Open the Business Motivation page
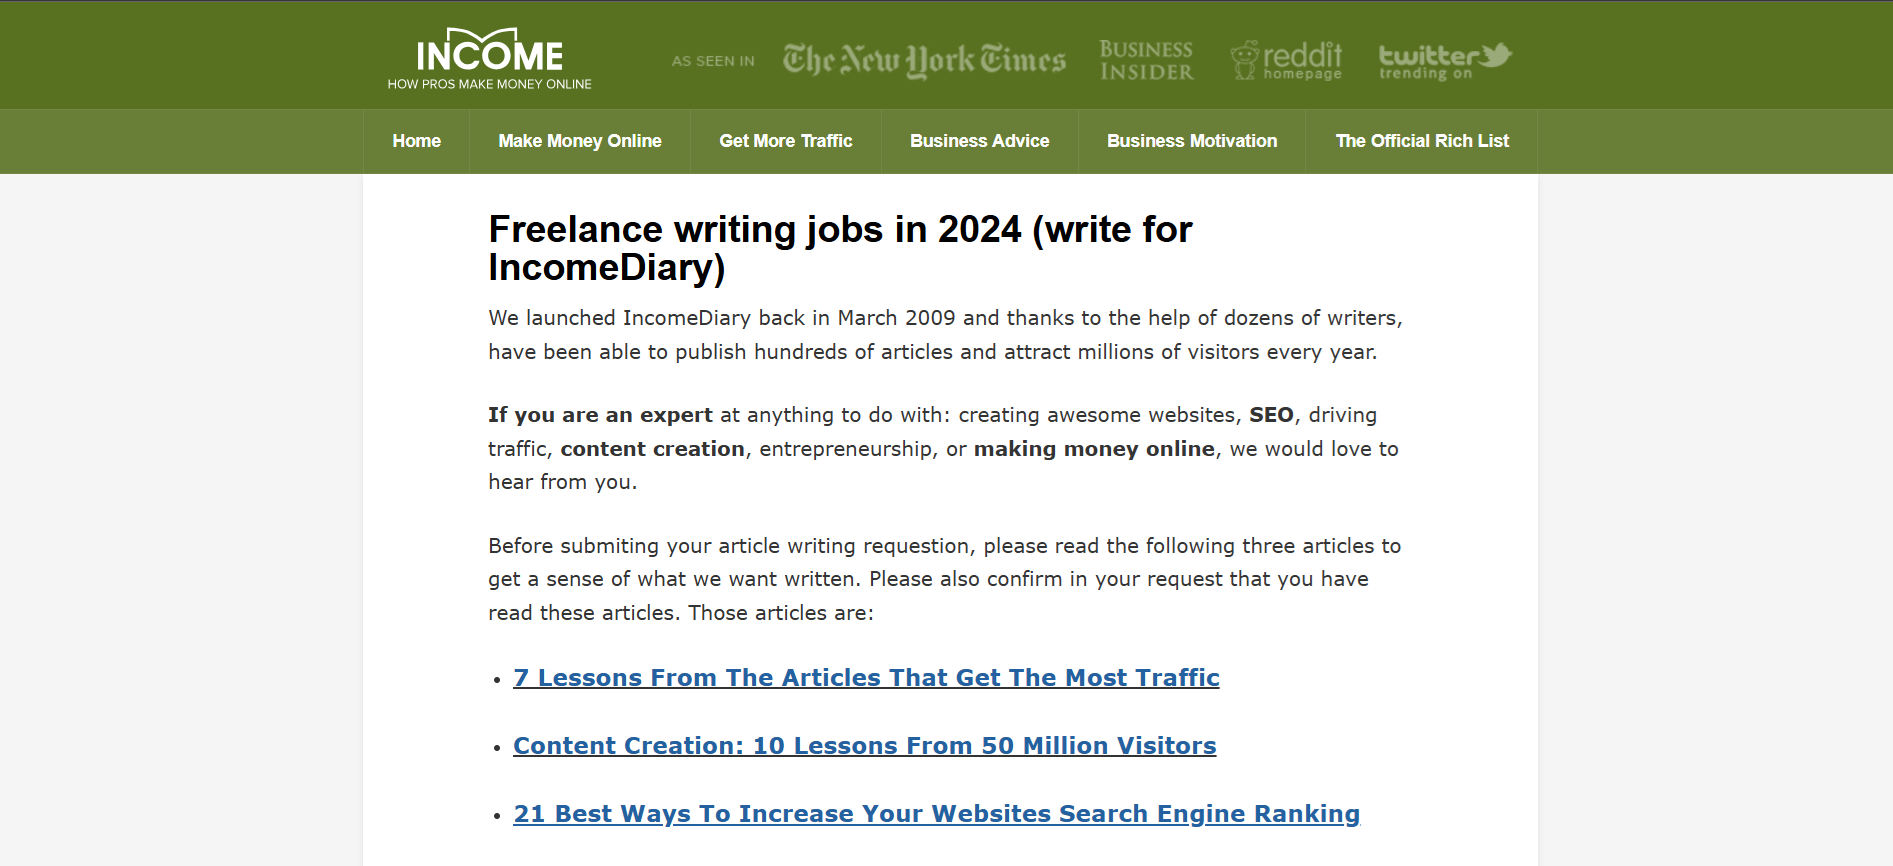1893x866 pixels. pyautogui.click(x=1191, y=141)
